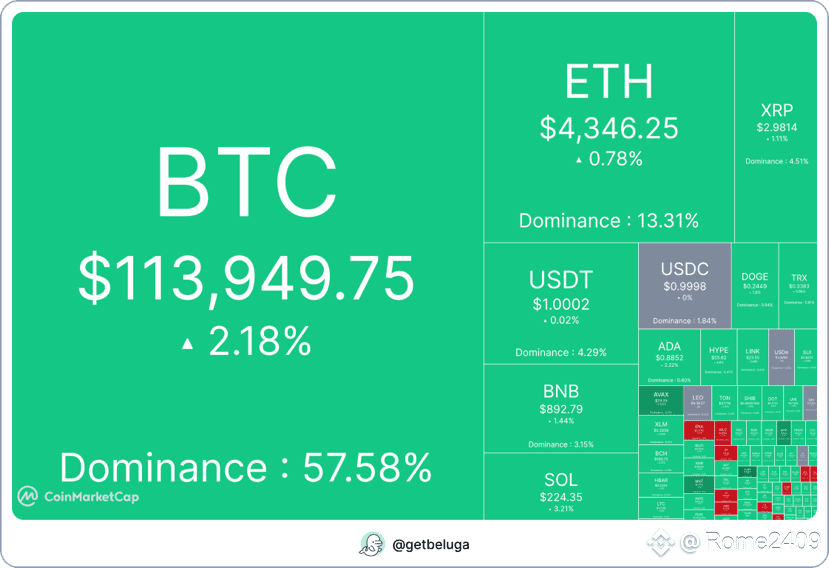Viewport: 829px width, 568px height.
Task: Select the BTC heatmap tile
Action: click(247, 265)
